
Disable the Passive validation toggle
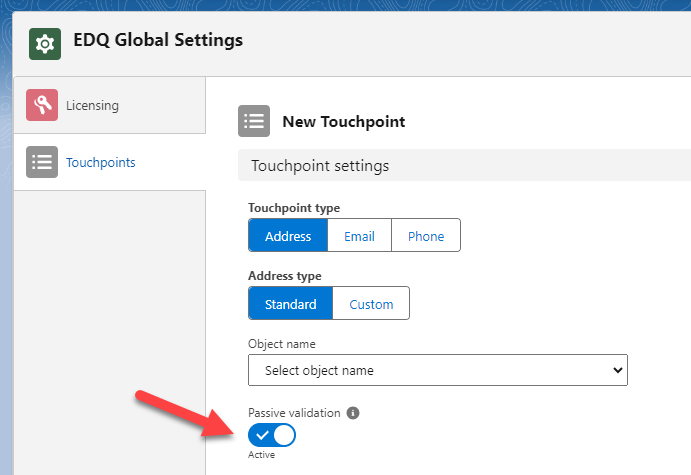(272, 435)
